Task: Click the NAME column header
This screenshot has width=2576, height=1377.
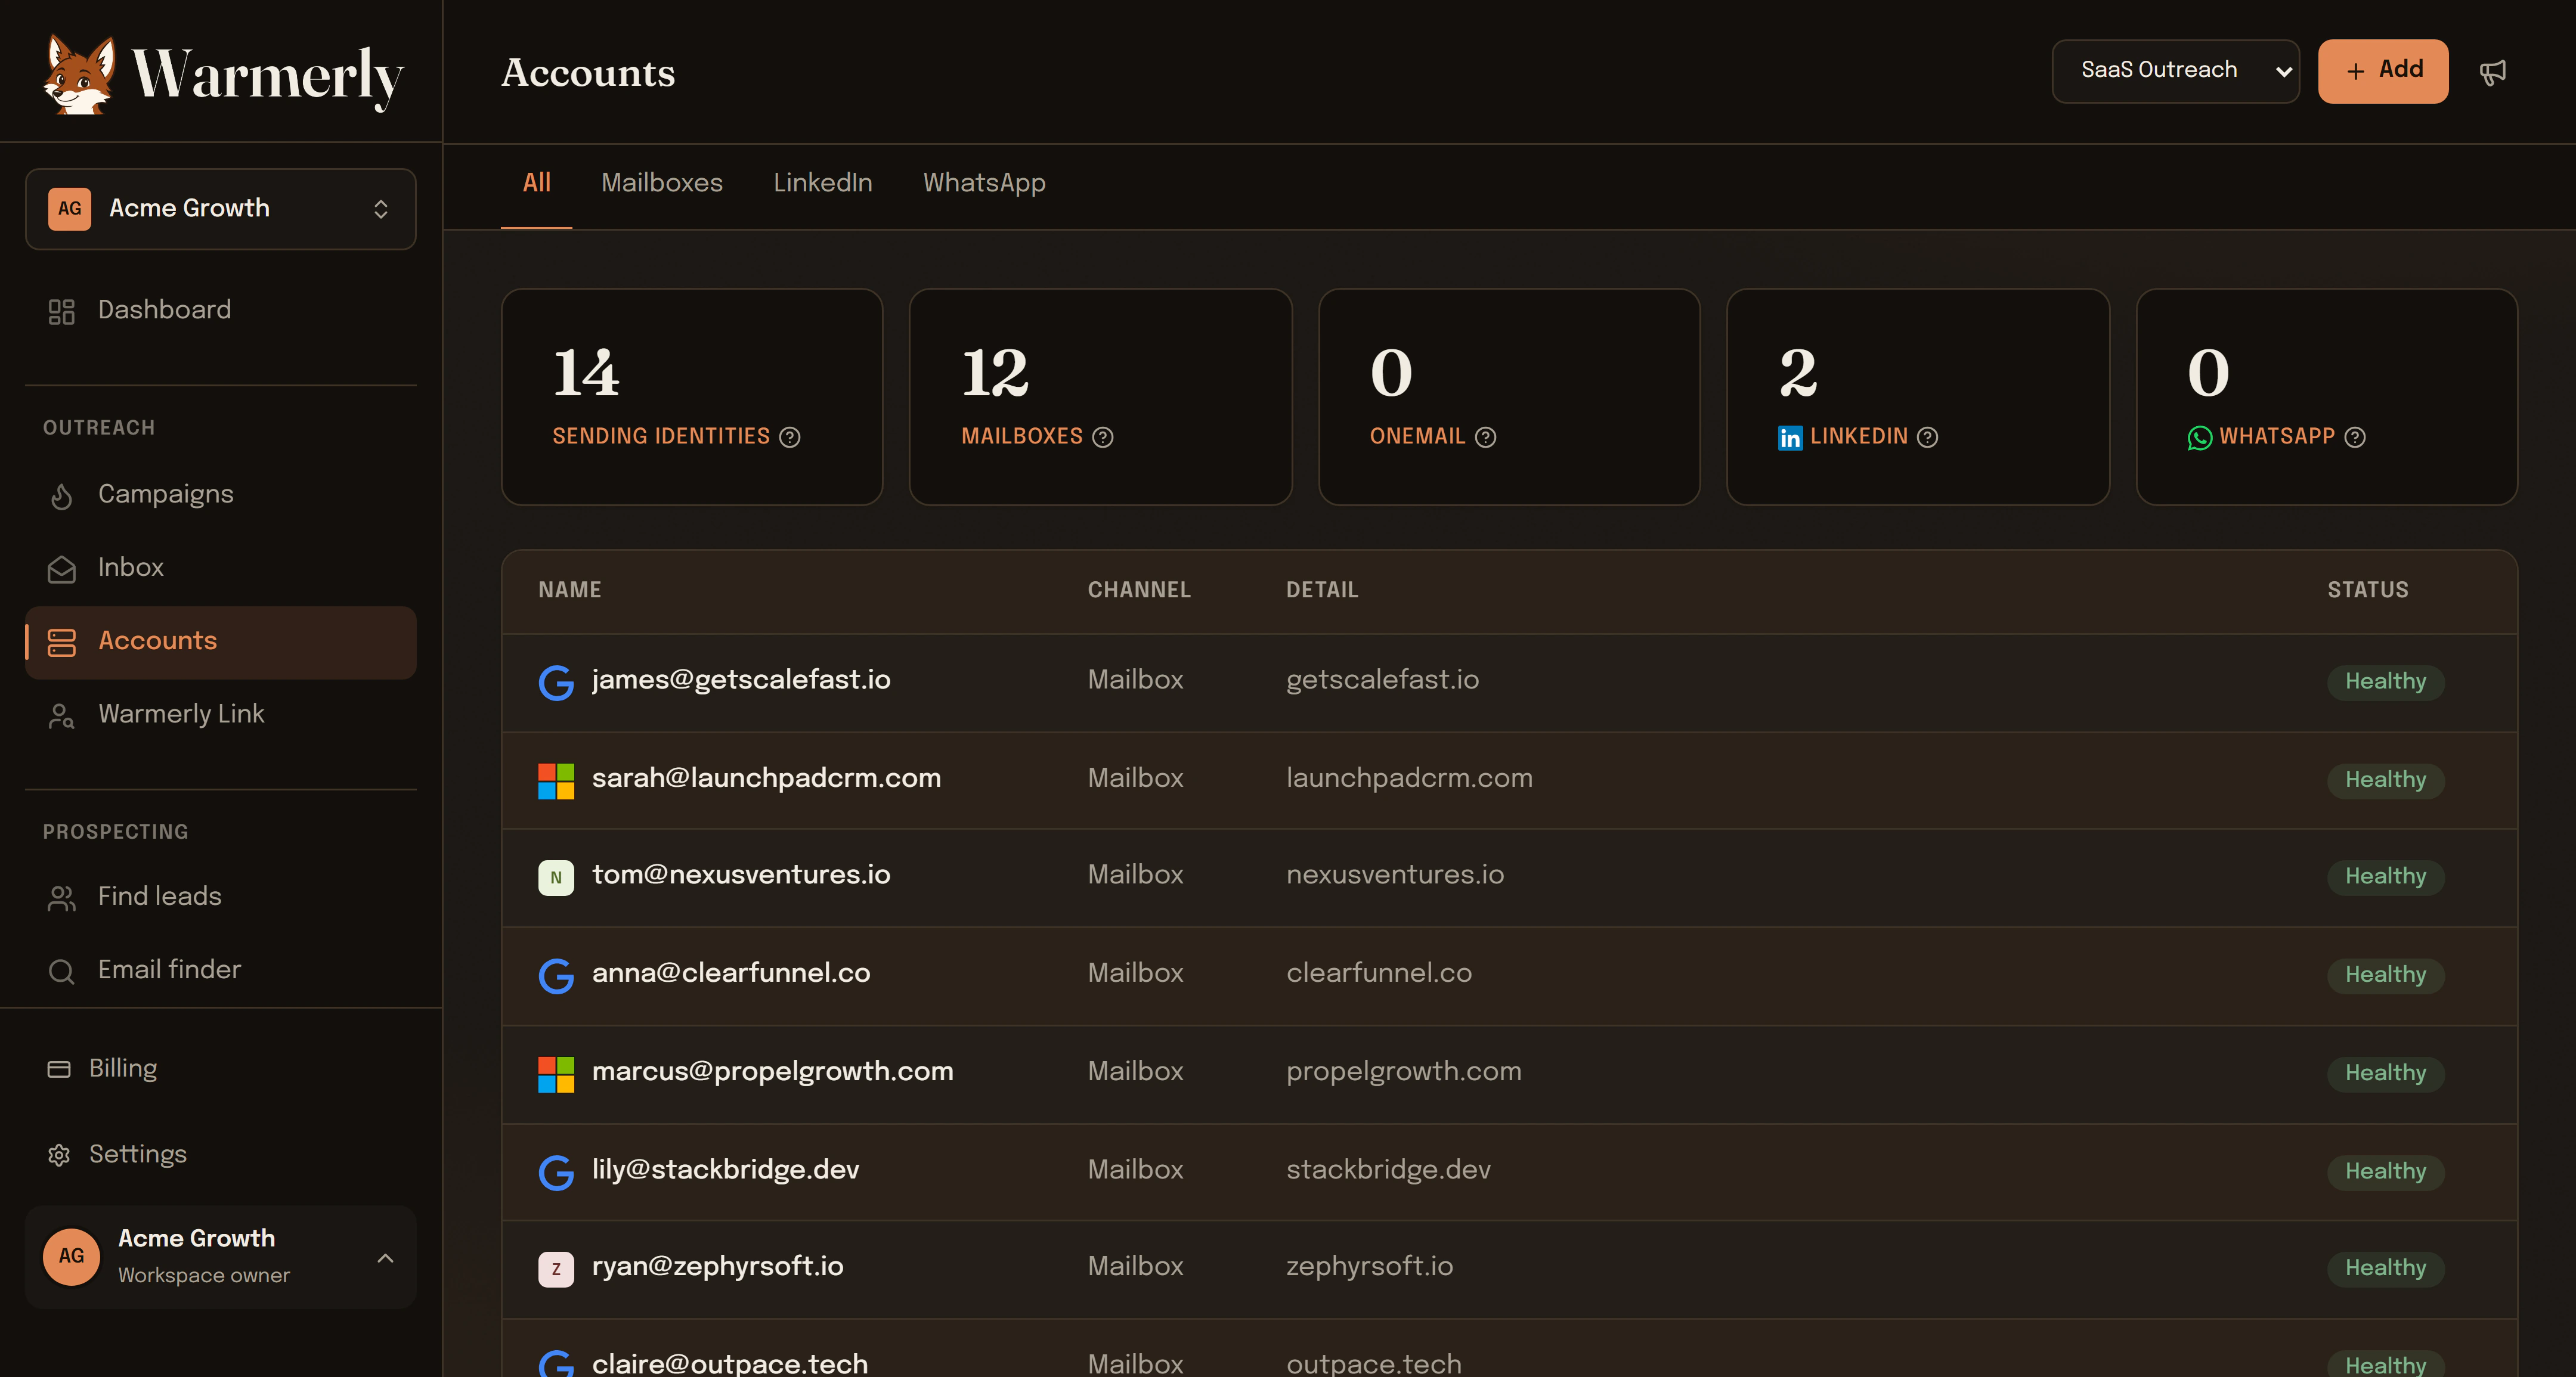Action: [x=570, y=590]
